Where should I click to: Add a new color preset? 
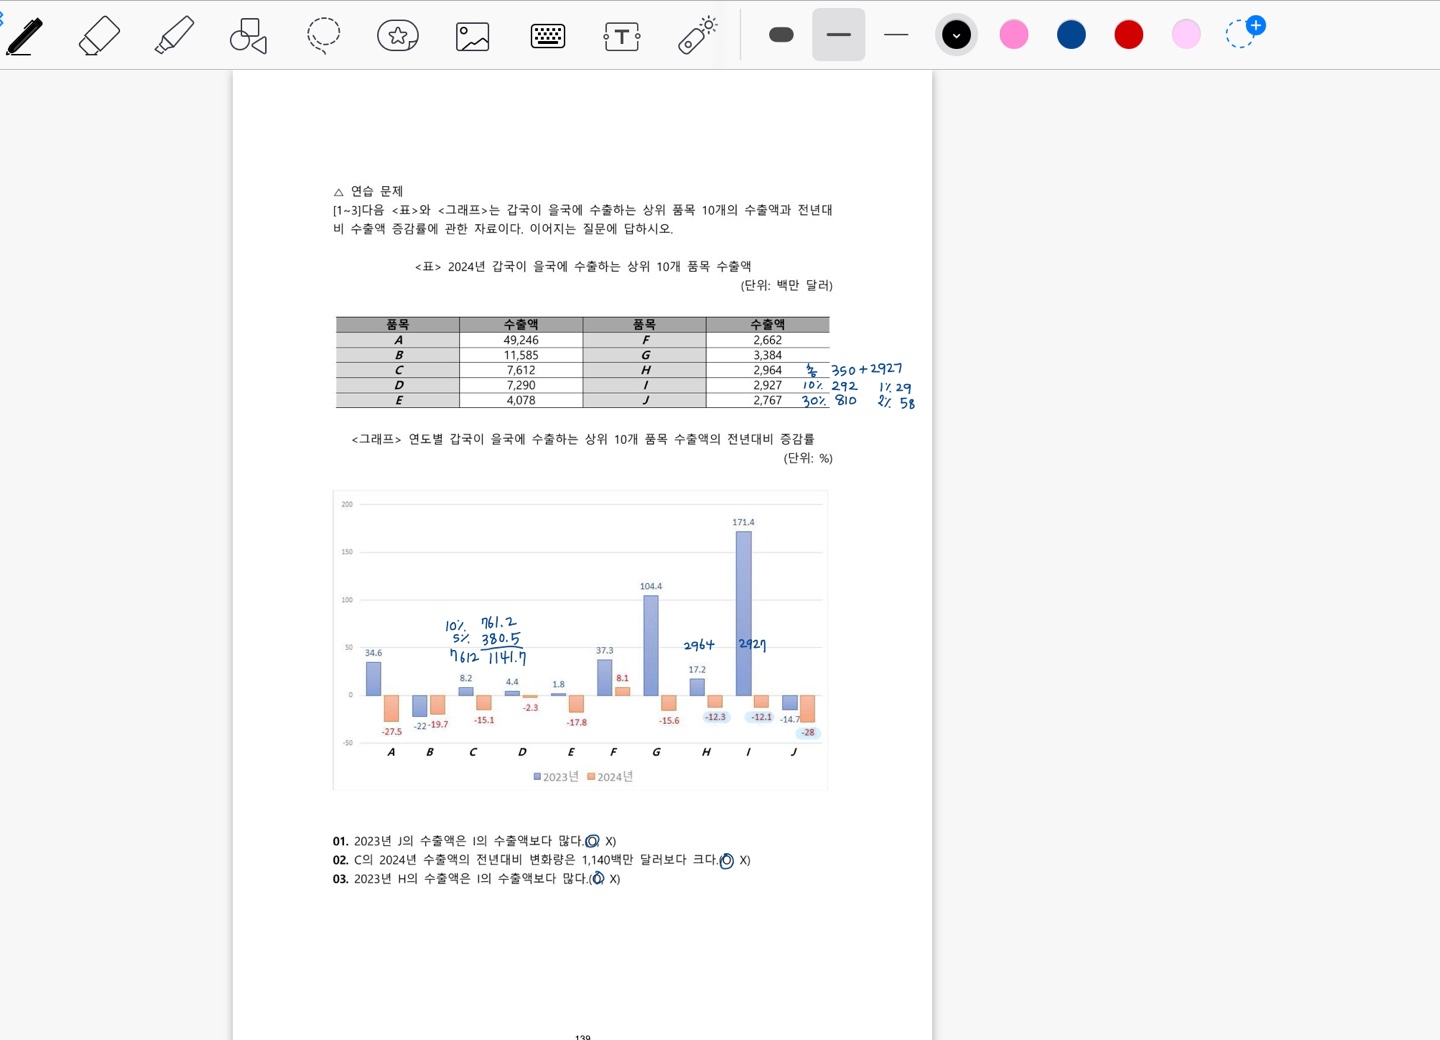(1245, 33)
